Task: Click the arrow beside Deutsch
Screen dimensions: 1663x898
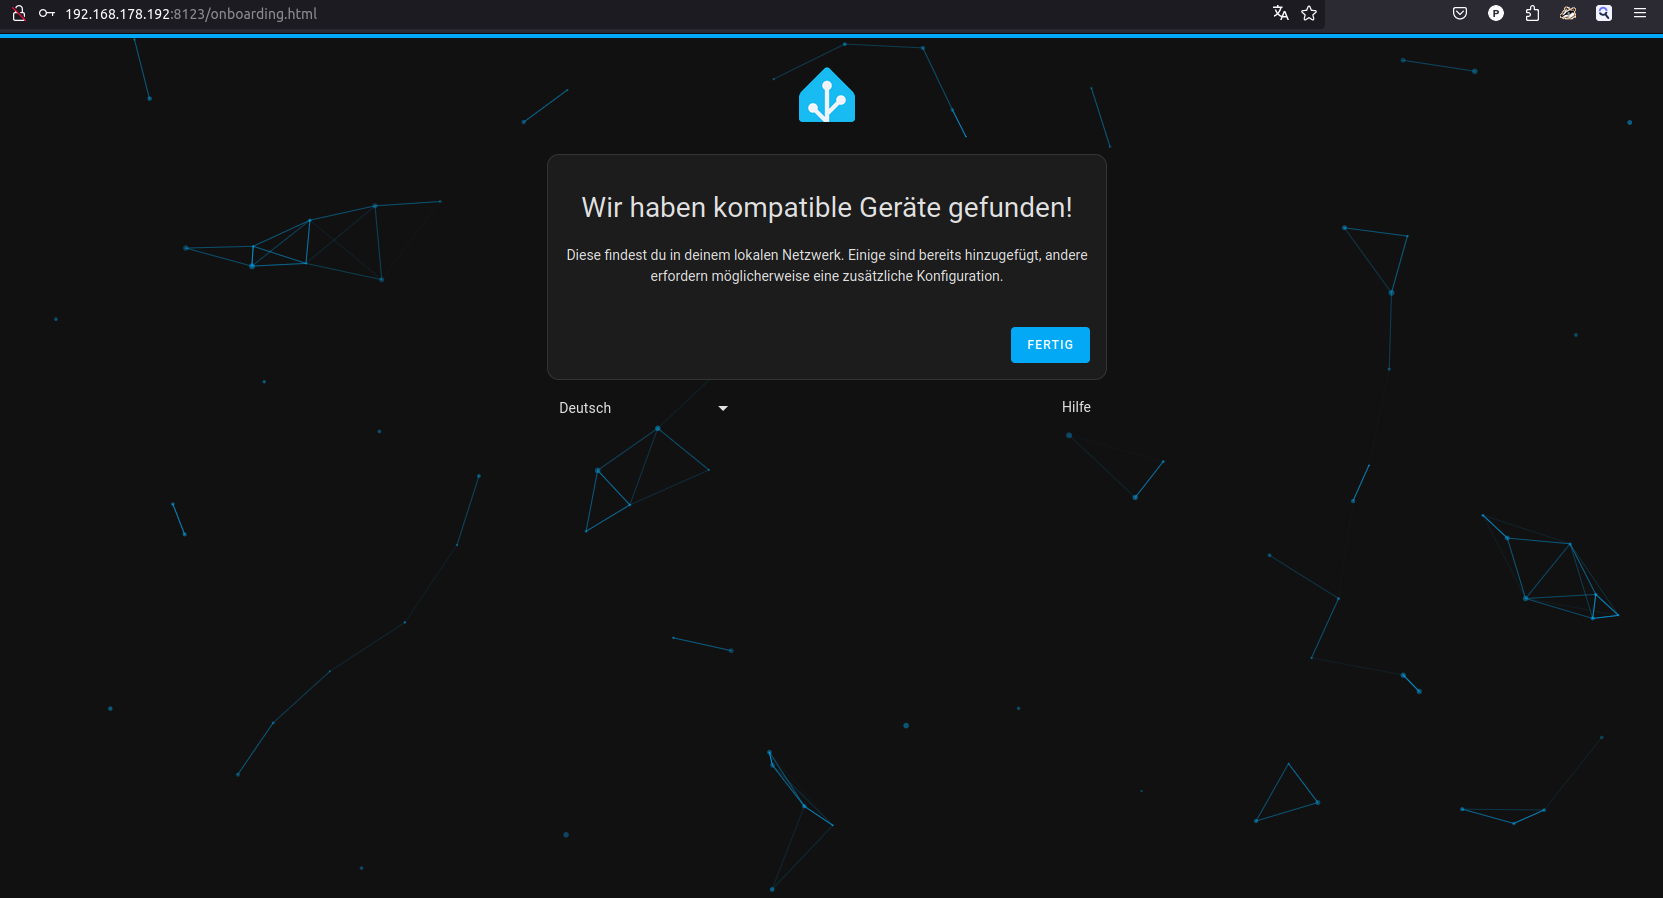Action: (723, 408)
